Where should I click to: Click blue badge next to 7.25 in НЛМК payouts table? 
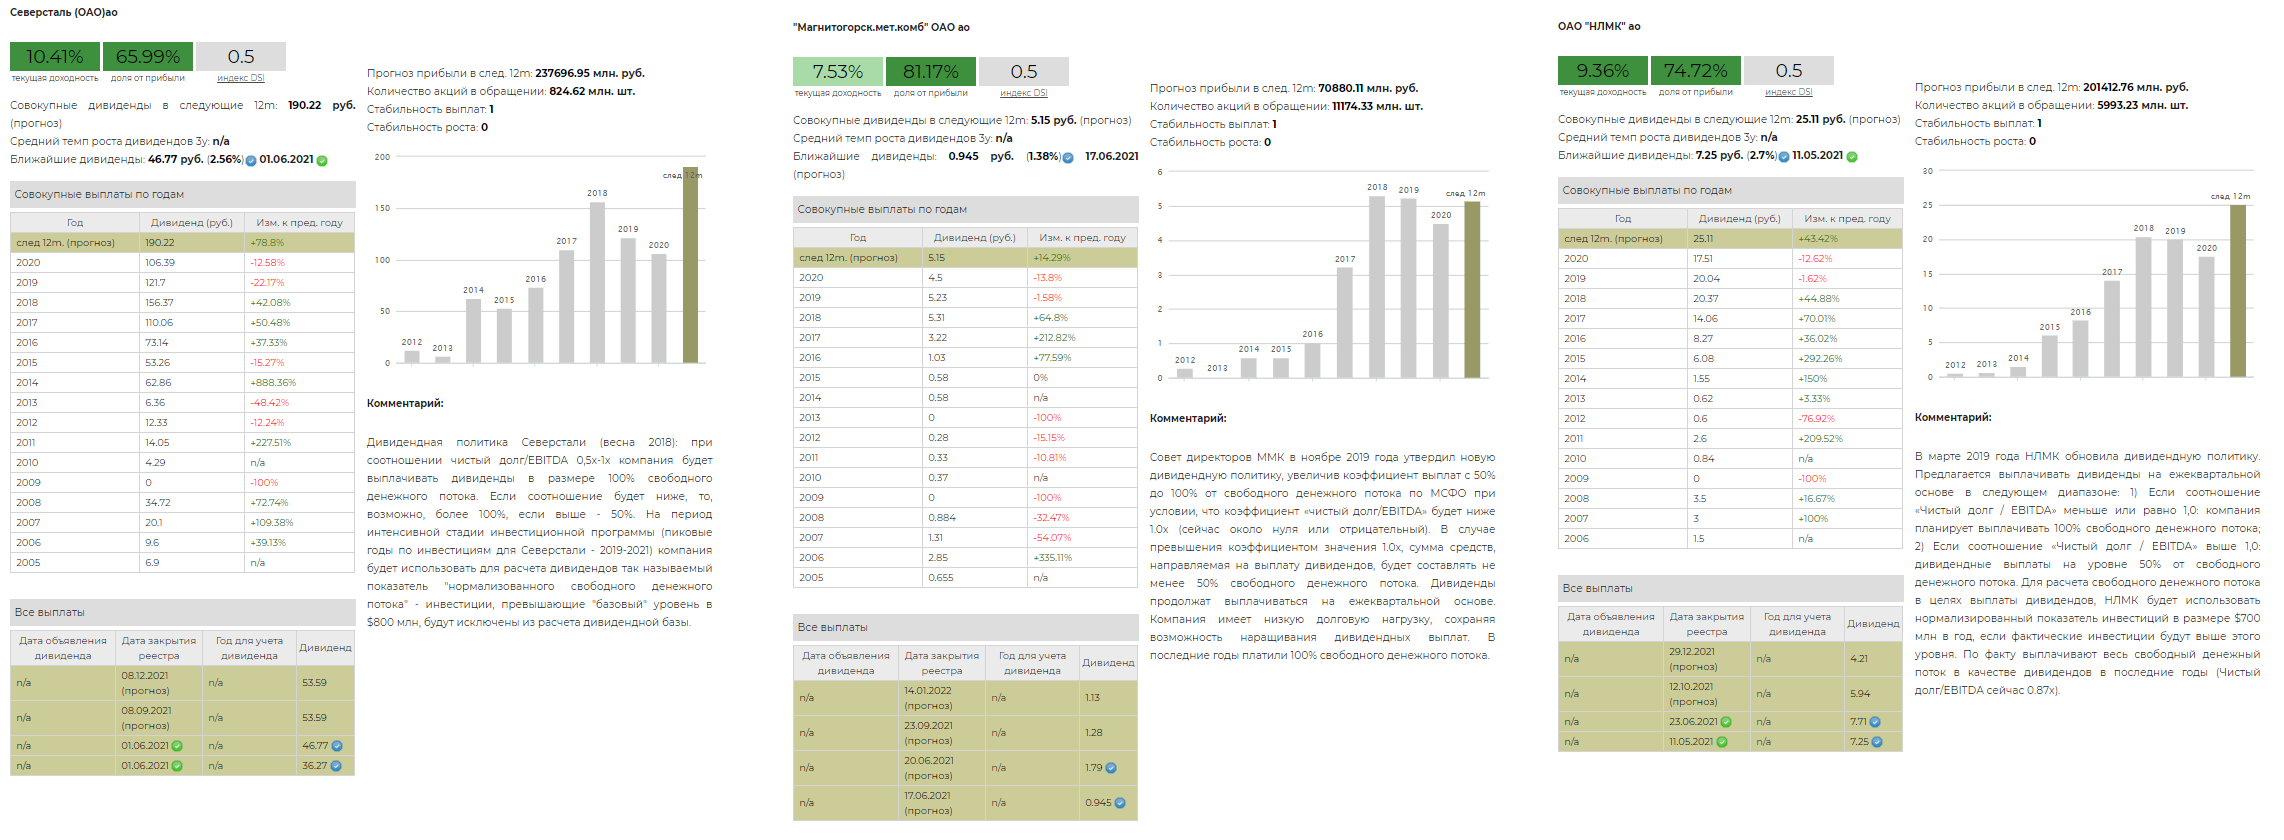tap(1877, 742)
